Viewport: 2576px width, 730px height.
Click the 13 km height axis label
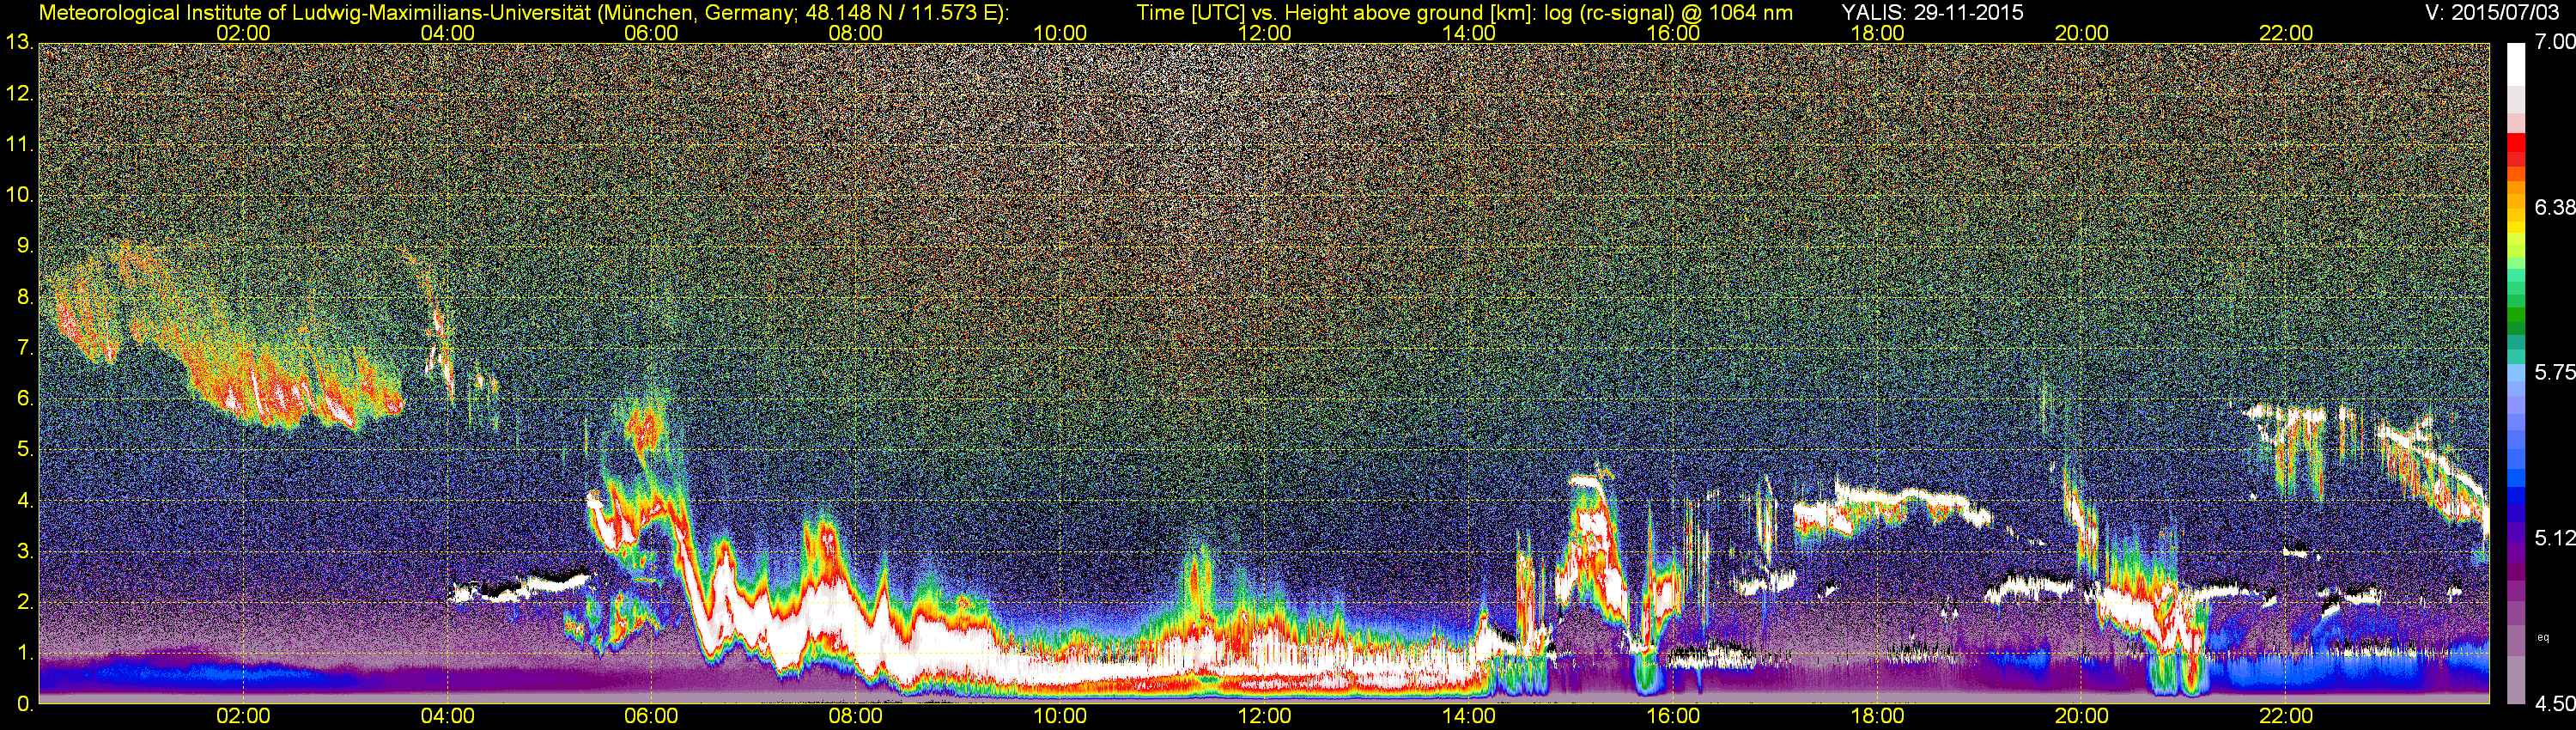click(19, 43)
